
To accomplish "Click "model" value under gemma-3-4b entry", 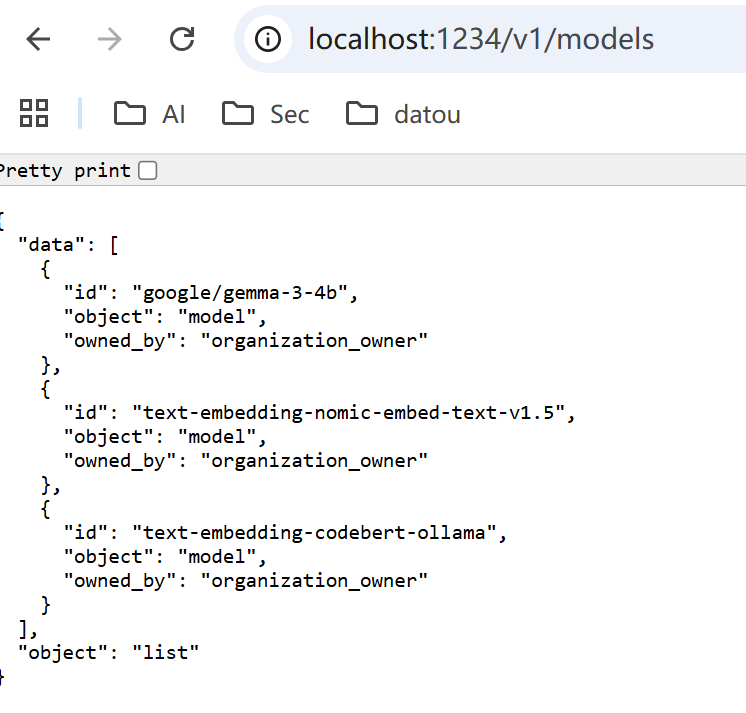I will [x=217, y=317].
